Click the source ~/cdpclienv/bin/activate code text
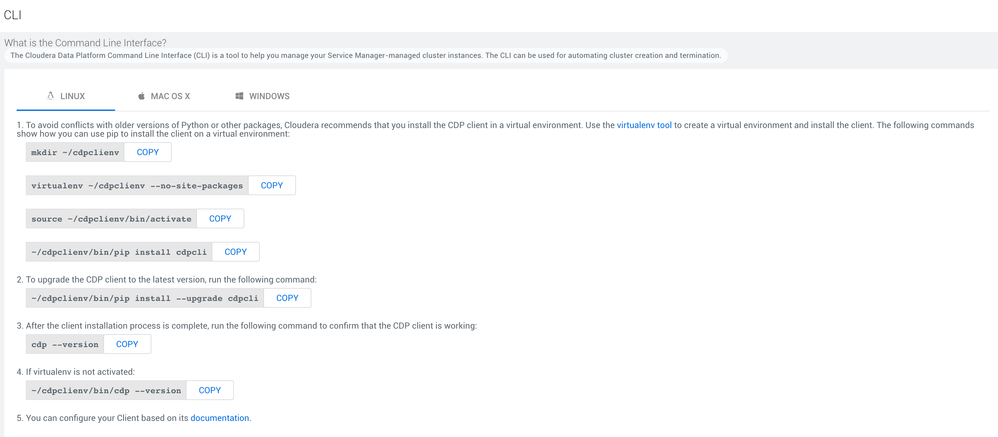 110,219
